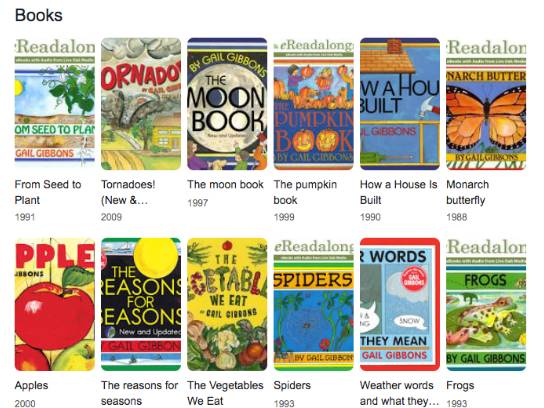The width and height of the screenshot is (544, 408).
Task: Open the Apples book cover
Action: [x=55, y=304]
